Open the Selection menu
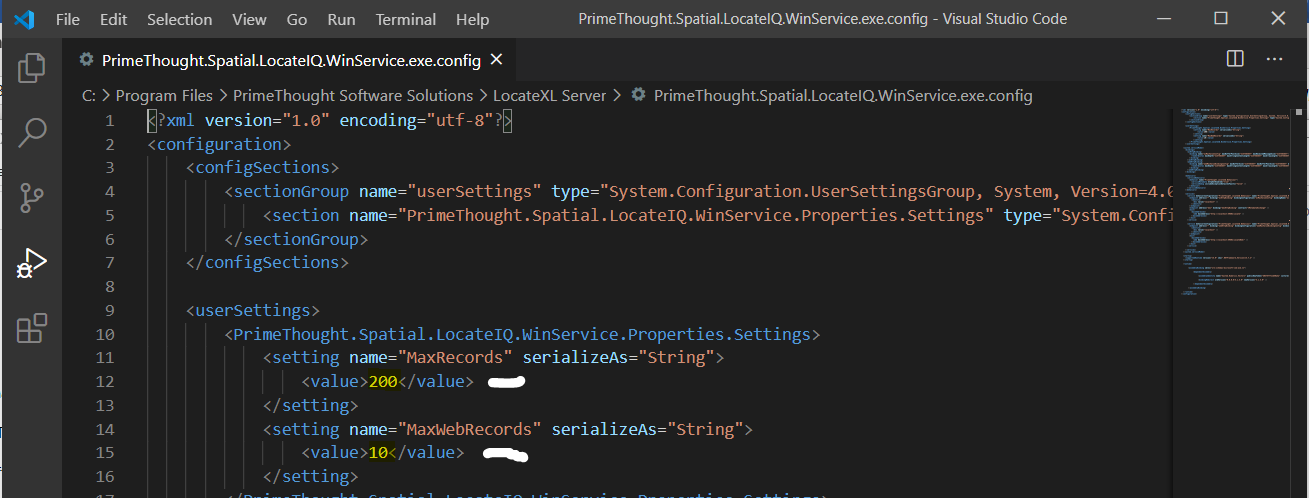 [179, 19]
